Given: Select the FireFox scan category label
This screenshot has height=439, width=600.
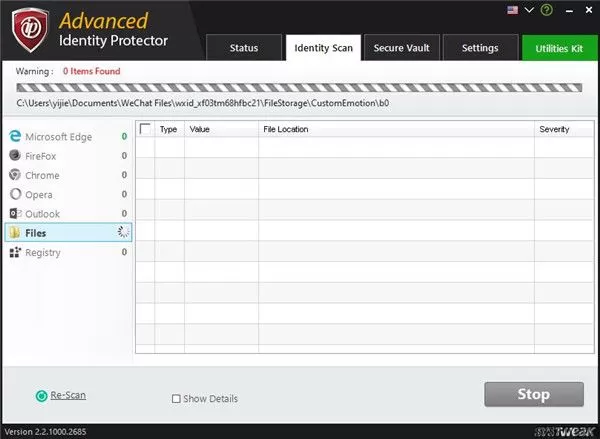Looking at the screenshot, I should 41,156.
